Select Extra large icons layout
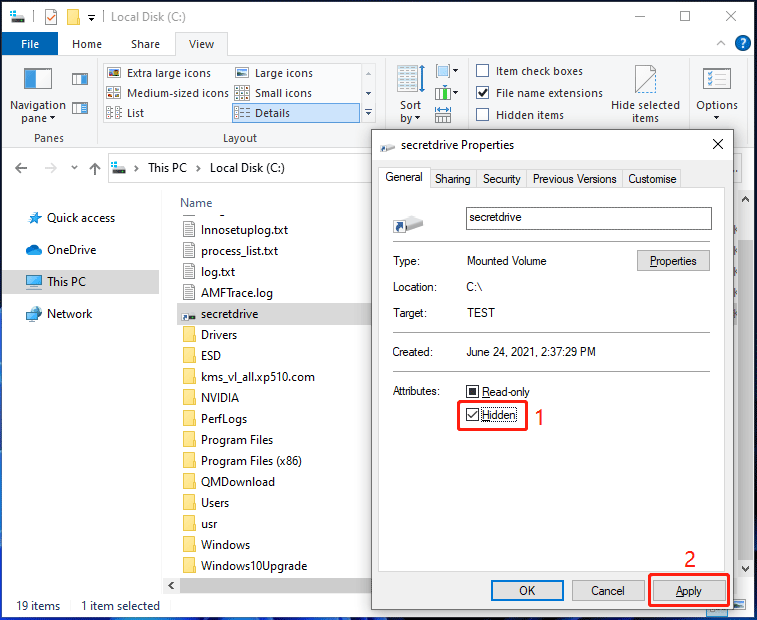The width and height of the screenshot is (757, 620). coord(170,73)
